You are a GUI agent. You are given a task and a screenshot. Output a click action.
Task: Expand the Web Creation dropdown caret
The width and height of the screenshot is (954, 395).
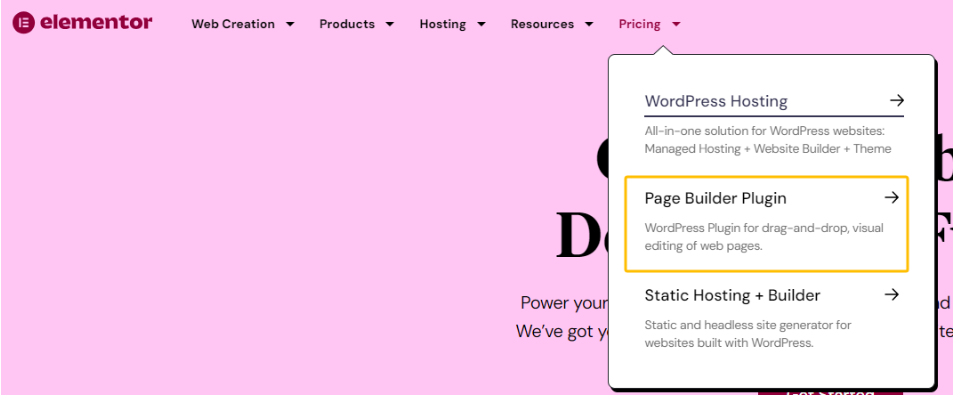[290, 24]
